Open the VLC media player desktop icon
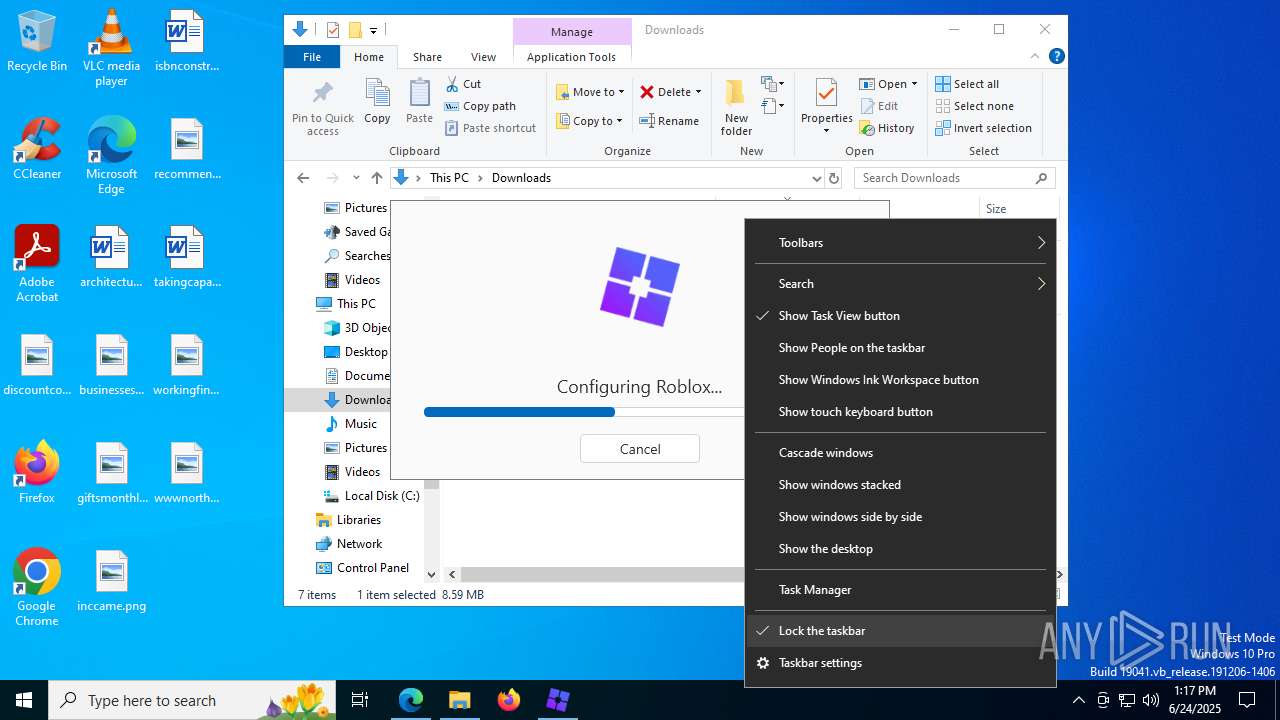This screenshot has width=1280, height=720. point(111,48)
